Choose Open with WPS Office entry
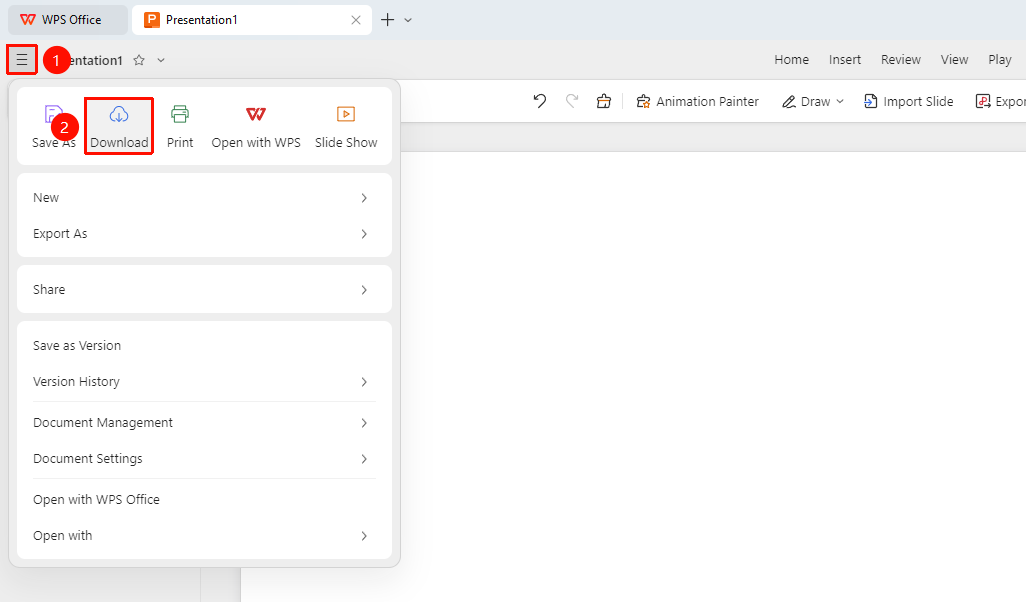The height and width of the screenshot is (602, 1026). pos(204,499)
